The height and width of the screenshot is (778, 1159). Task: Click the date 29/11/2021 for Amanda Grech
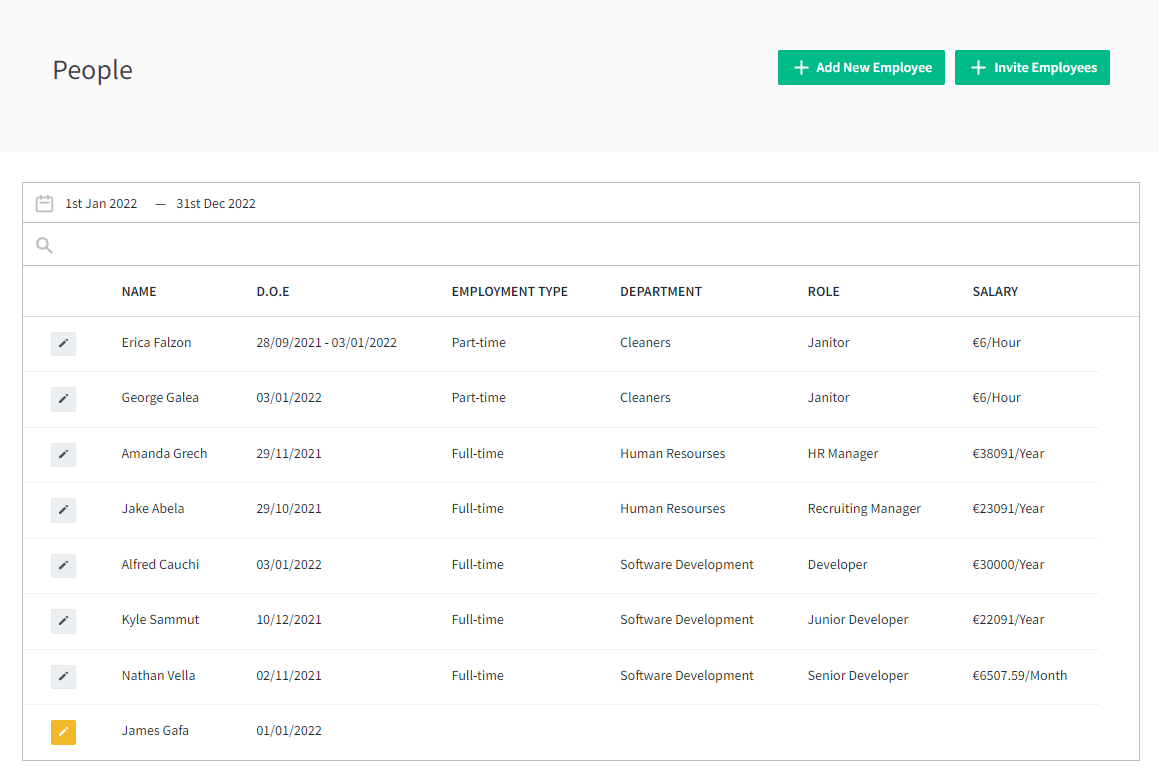pos(288,454)
